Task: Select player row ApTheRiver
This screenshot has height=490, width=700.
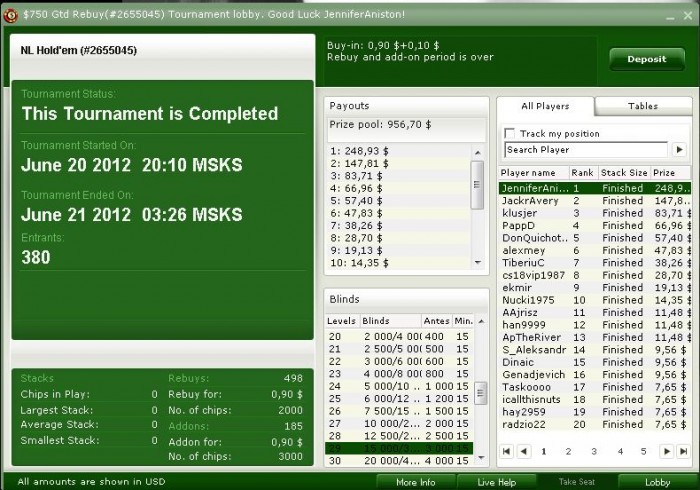Action: coord(595,337)
